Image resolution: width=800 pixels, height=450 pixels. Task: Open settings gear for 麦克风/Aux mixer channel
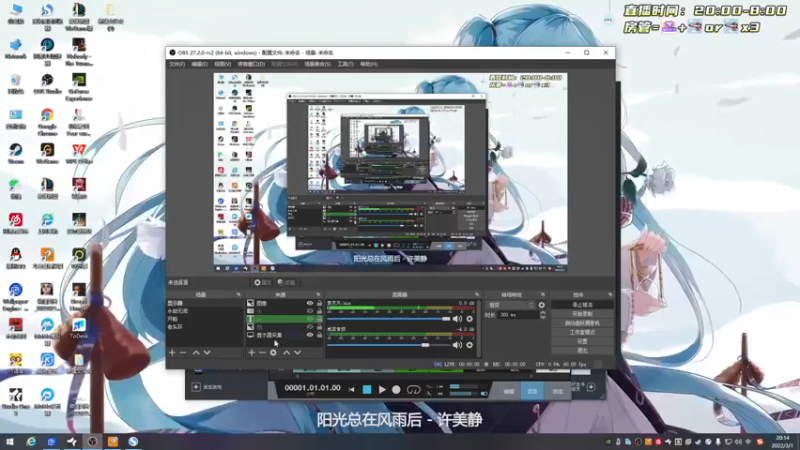[469, 319]
